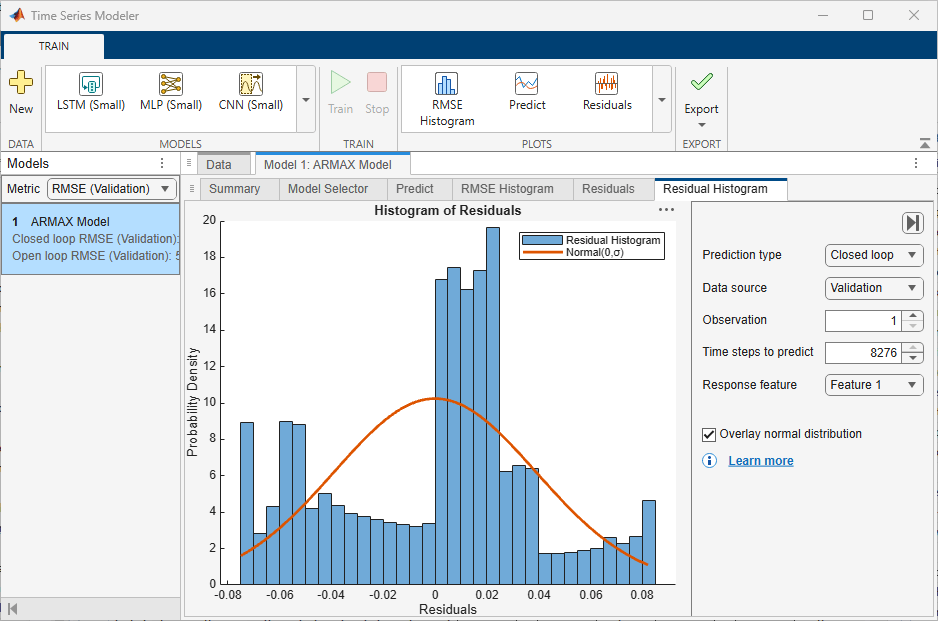Screen dimensions: 938x621
Task: Click the Probability Density y-axis label
Action: (x=192, y=402)
